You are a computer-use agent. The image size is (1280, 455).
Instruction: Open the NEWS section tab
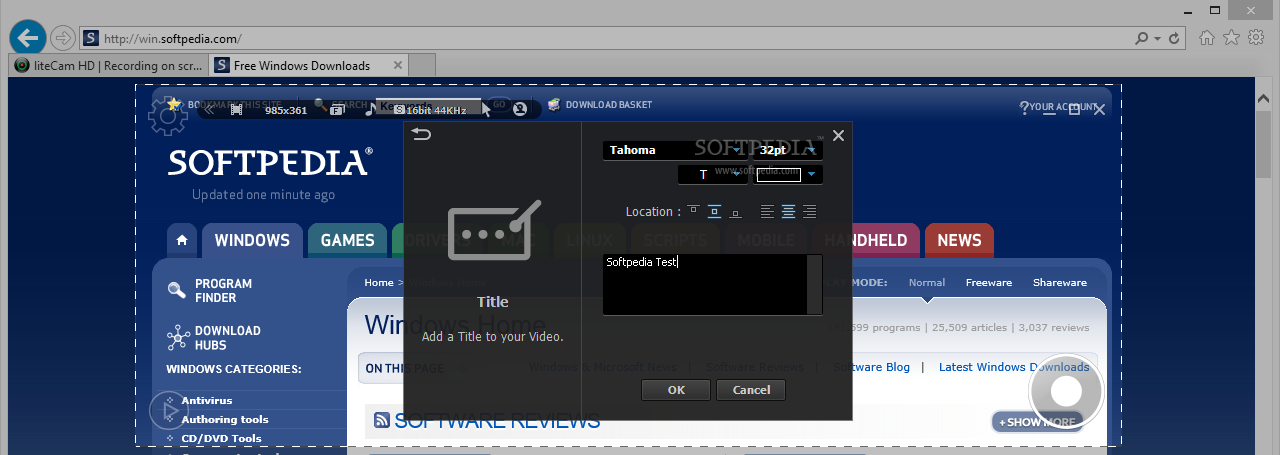959,240
